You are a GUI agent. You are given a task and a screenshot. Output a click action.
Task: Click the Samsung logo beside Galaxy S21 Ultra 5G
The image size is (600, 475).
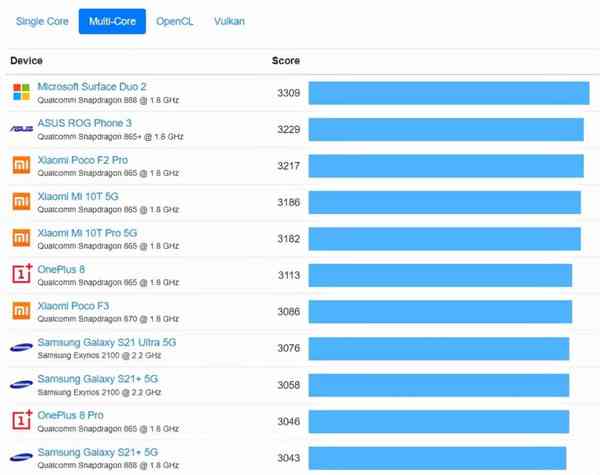coord(21,348)
